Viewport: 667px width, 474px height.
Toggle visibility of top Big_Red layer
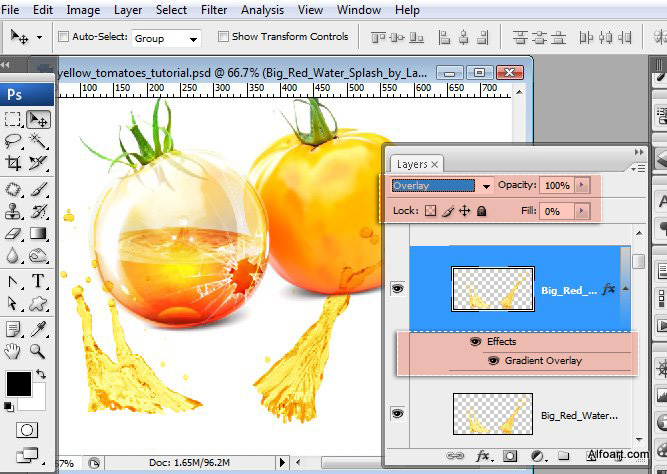pyautogui.click(x=398, y=289)
